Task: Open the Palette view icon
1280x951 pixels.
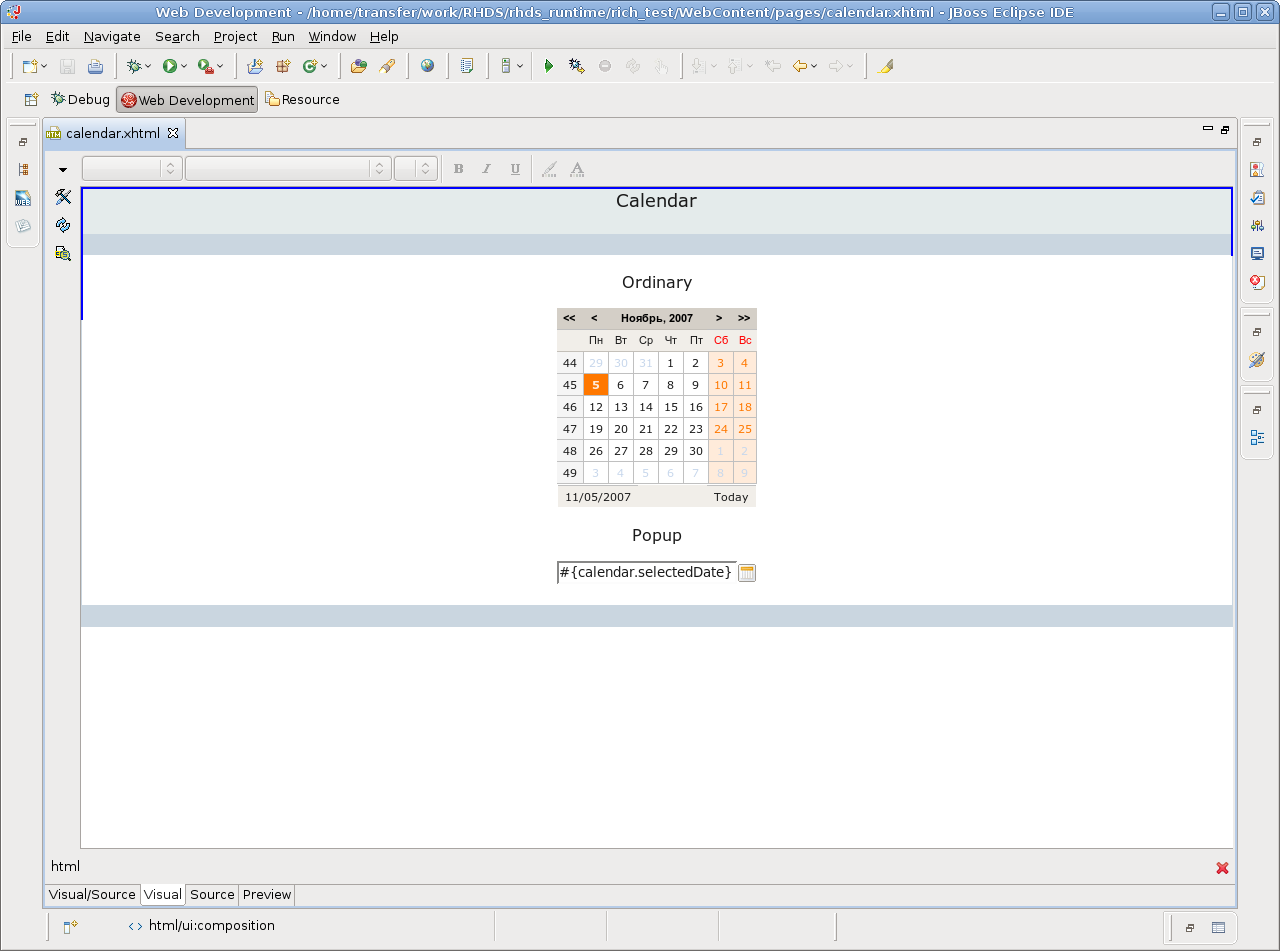Action: click(1257, 360)
